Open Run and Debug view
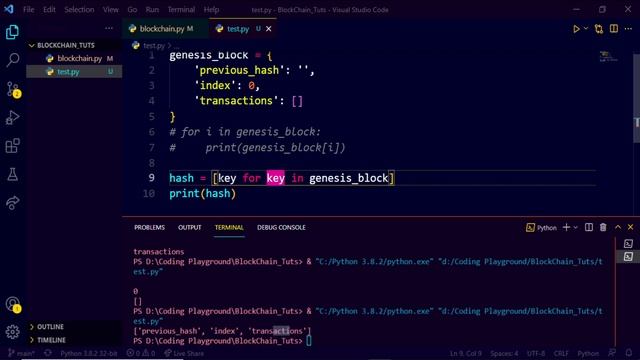Screen dimensions: 640x360 [12, 118]
